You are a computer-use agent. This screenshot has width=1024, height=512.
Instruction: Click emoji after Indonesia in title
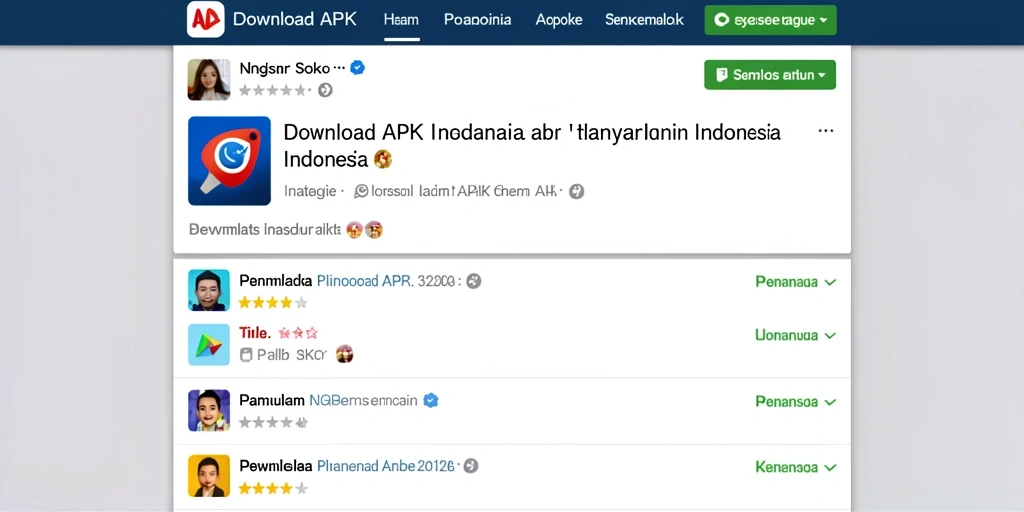coord(383,159)
